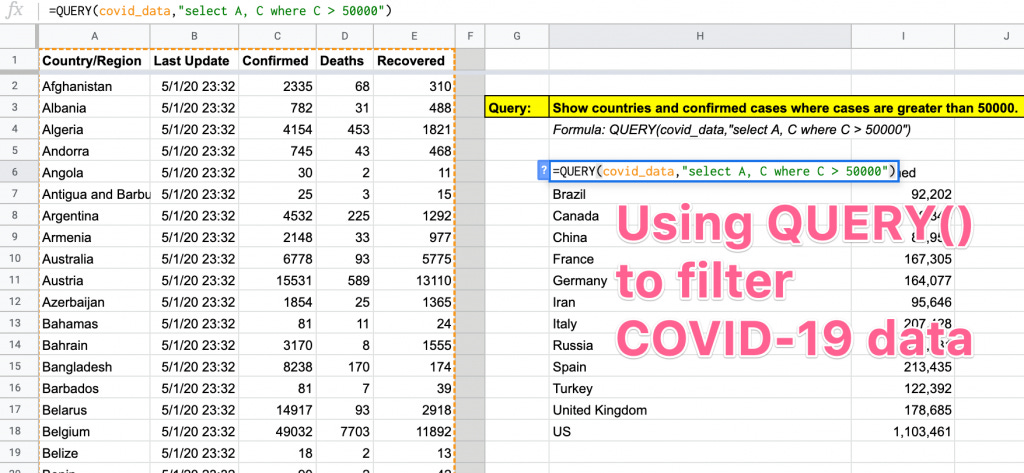Click the yellow Query: label cell
The height and width of the screenshot is (473, 1024).
click(x=517, y=108)
